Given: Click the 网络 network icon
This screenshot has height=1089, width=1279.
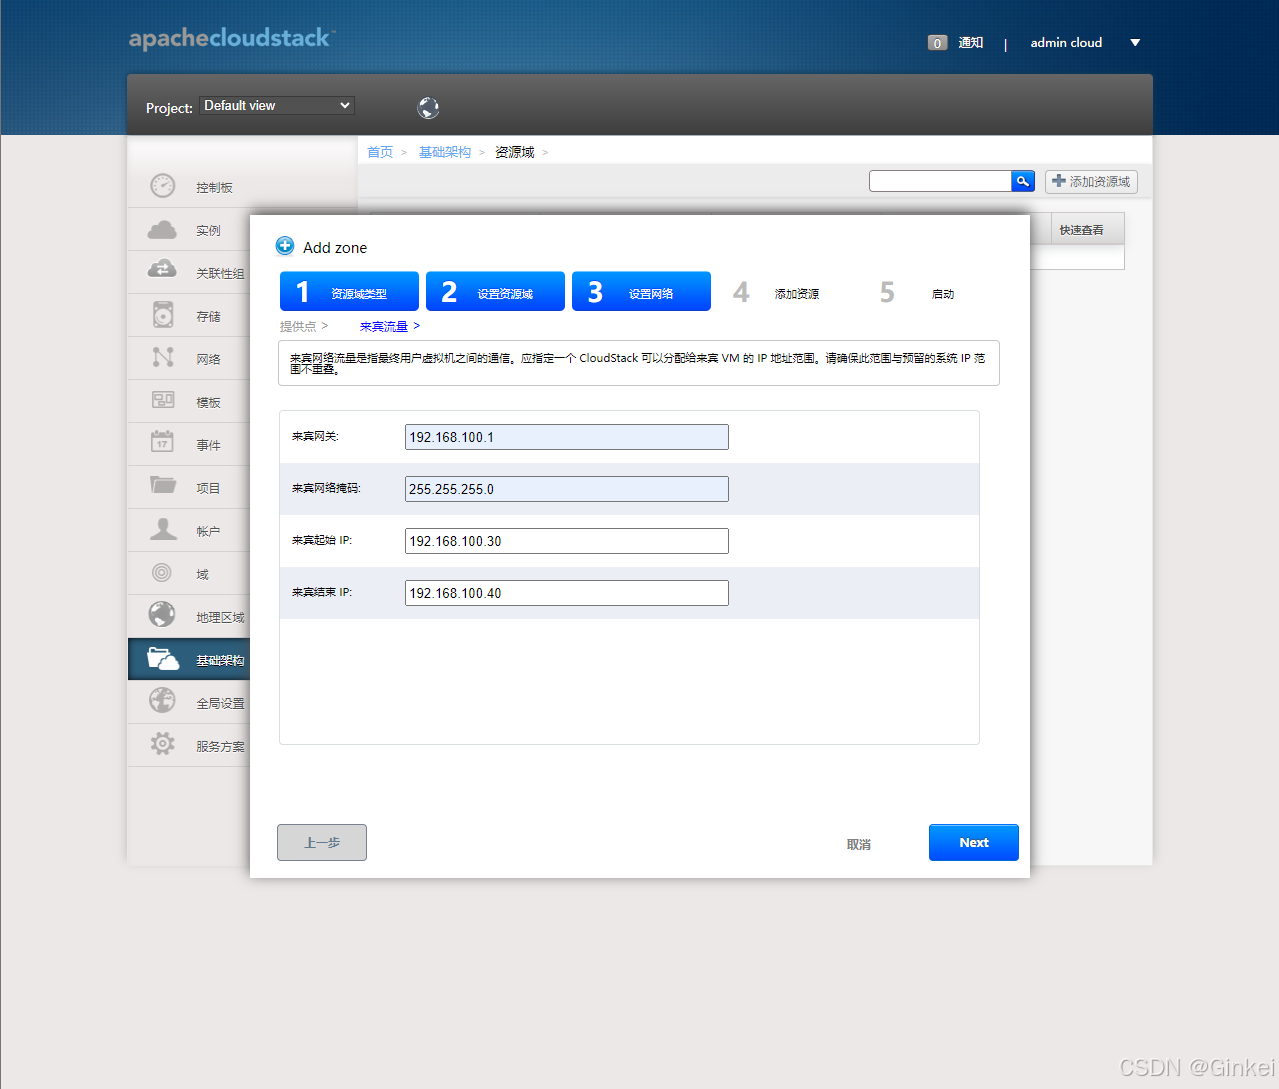Looking at the screenshot, I should [207, 358].
